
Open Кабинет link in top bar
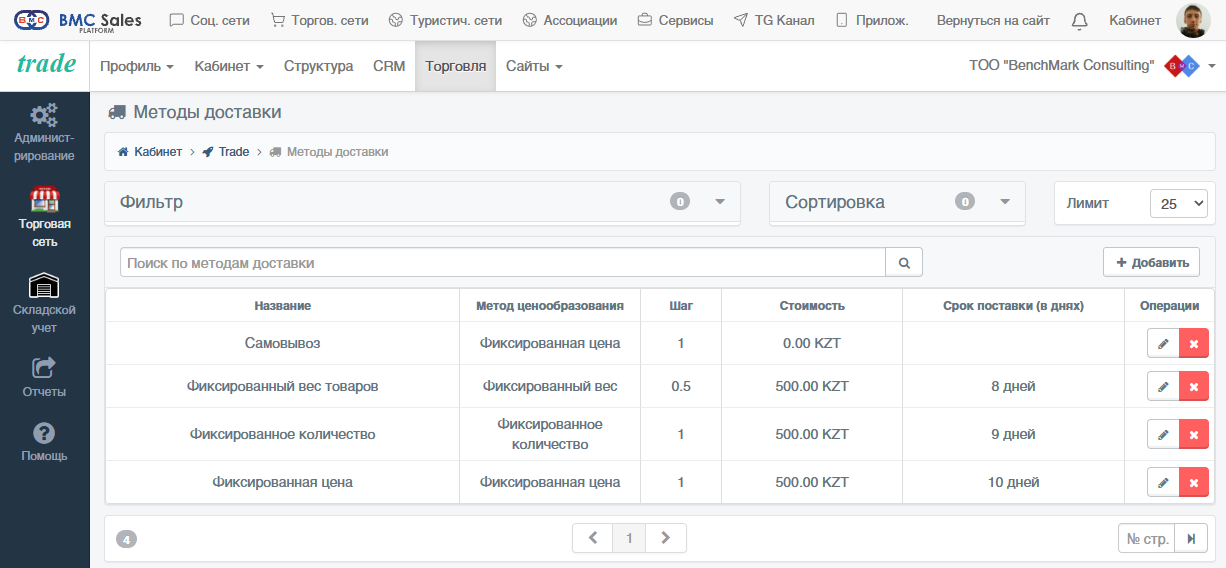1135,20
